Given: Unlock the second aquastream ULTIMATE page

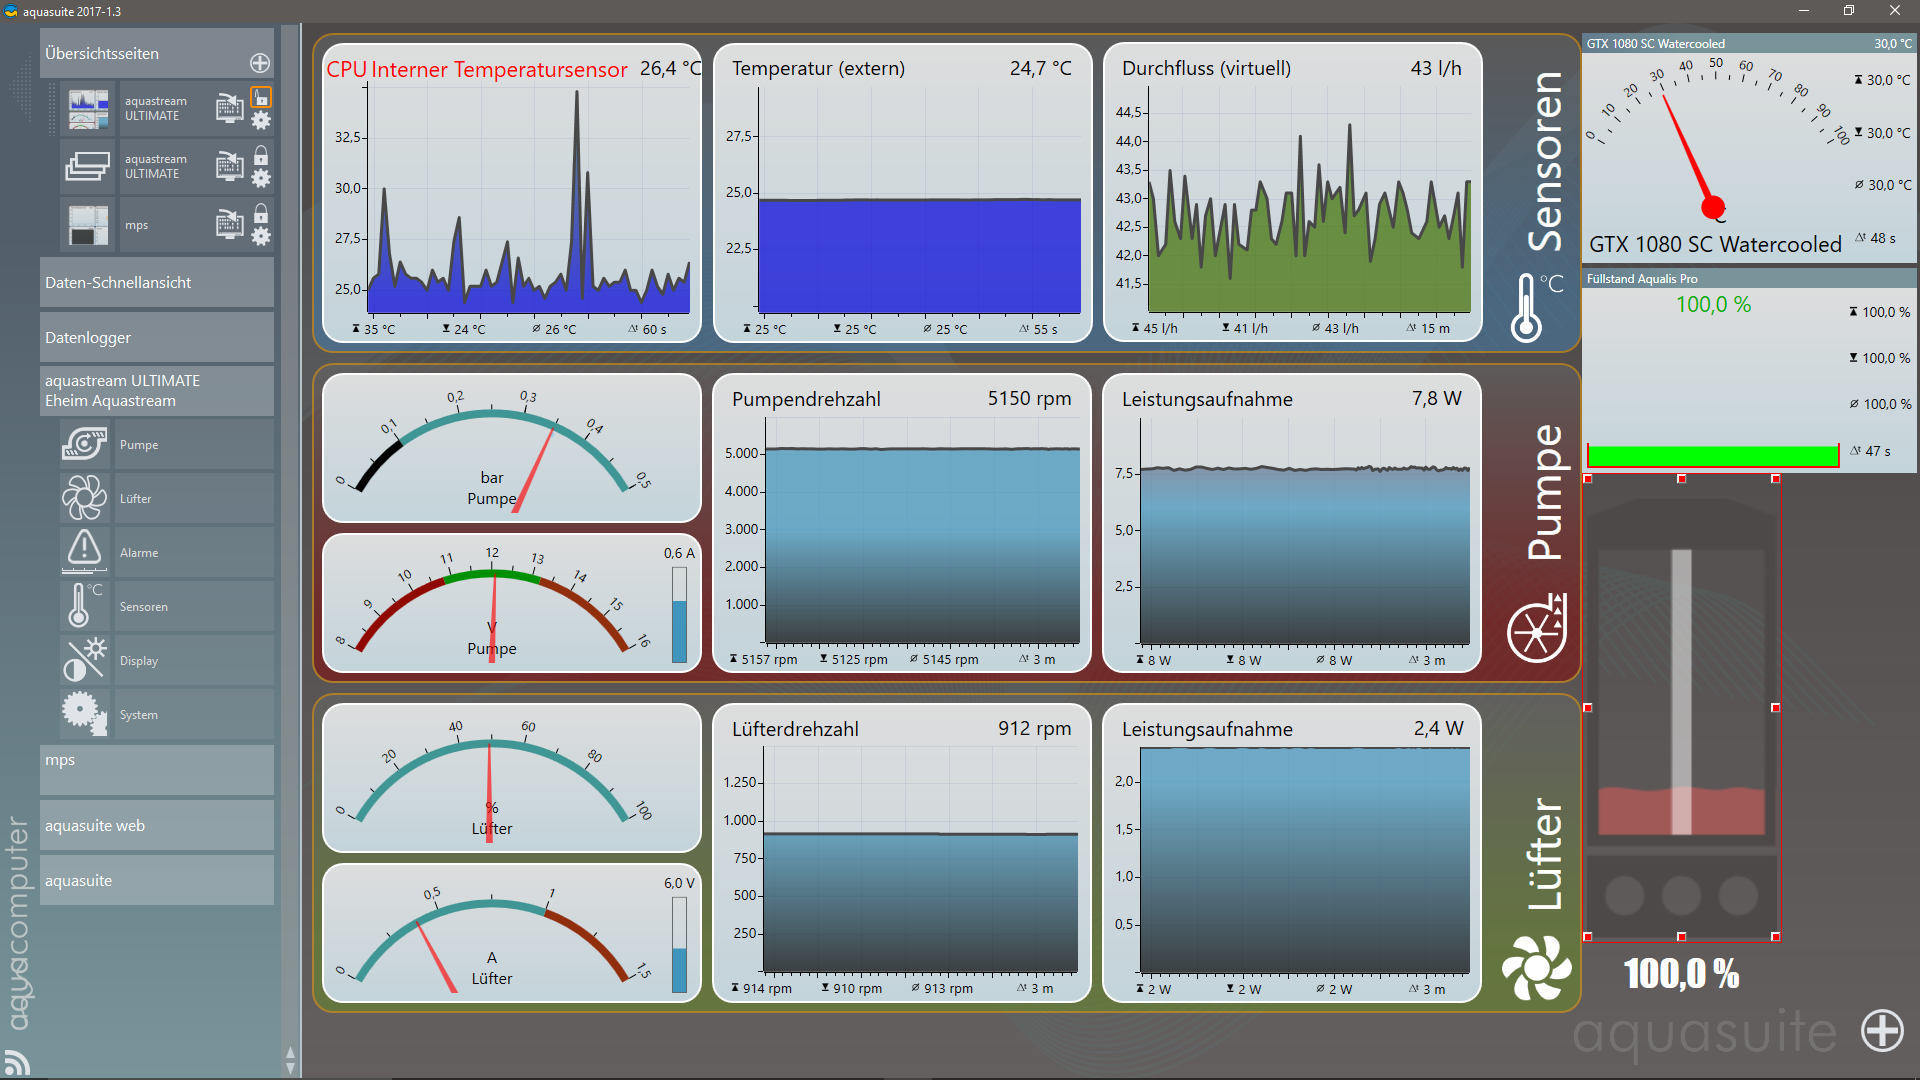Looking at the screenshot, I should click(x=261, y=155).
